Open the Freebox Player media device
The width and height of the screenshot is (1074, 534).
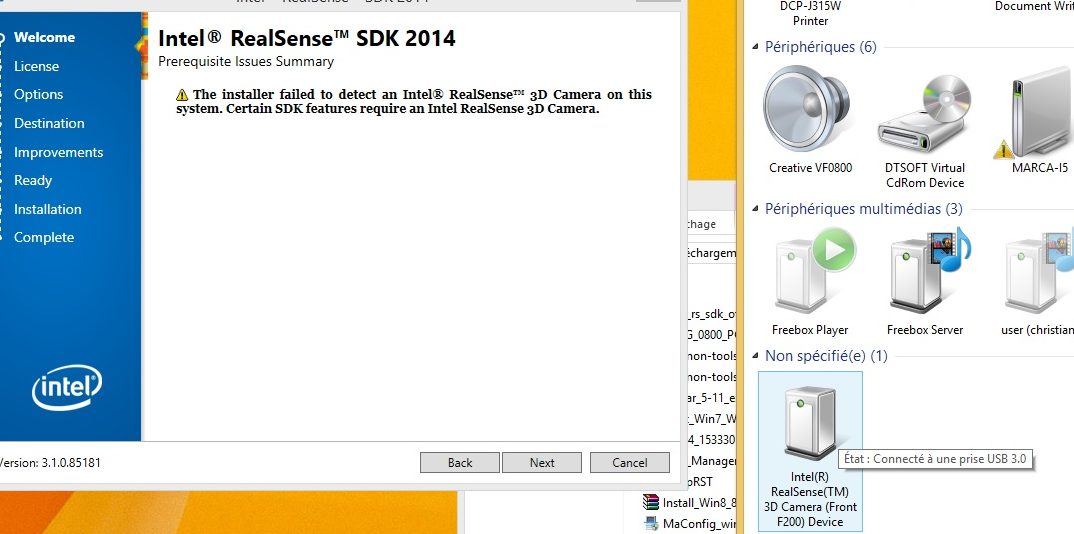815,272
